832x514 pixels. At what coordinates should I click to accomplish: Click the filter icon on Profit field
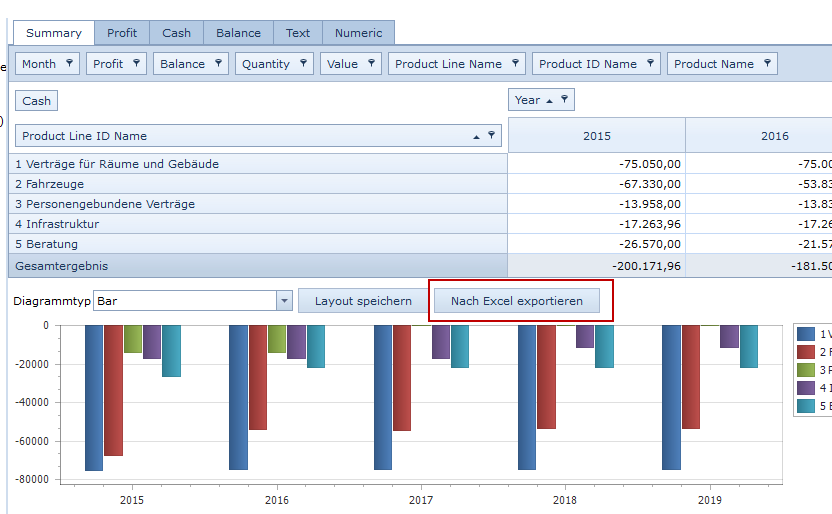pyautogui.click(x=136, y=63)
